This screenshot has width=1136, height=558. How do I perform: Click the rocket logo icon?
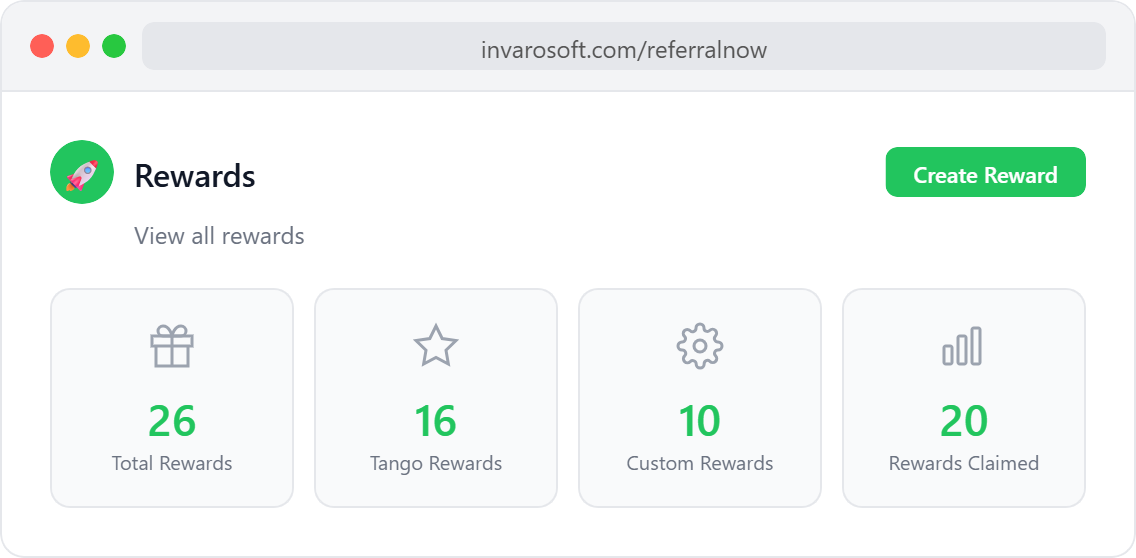click(82, 172)
